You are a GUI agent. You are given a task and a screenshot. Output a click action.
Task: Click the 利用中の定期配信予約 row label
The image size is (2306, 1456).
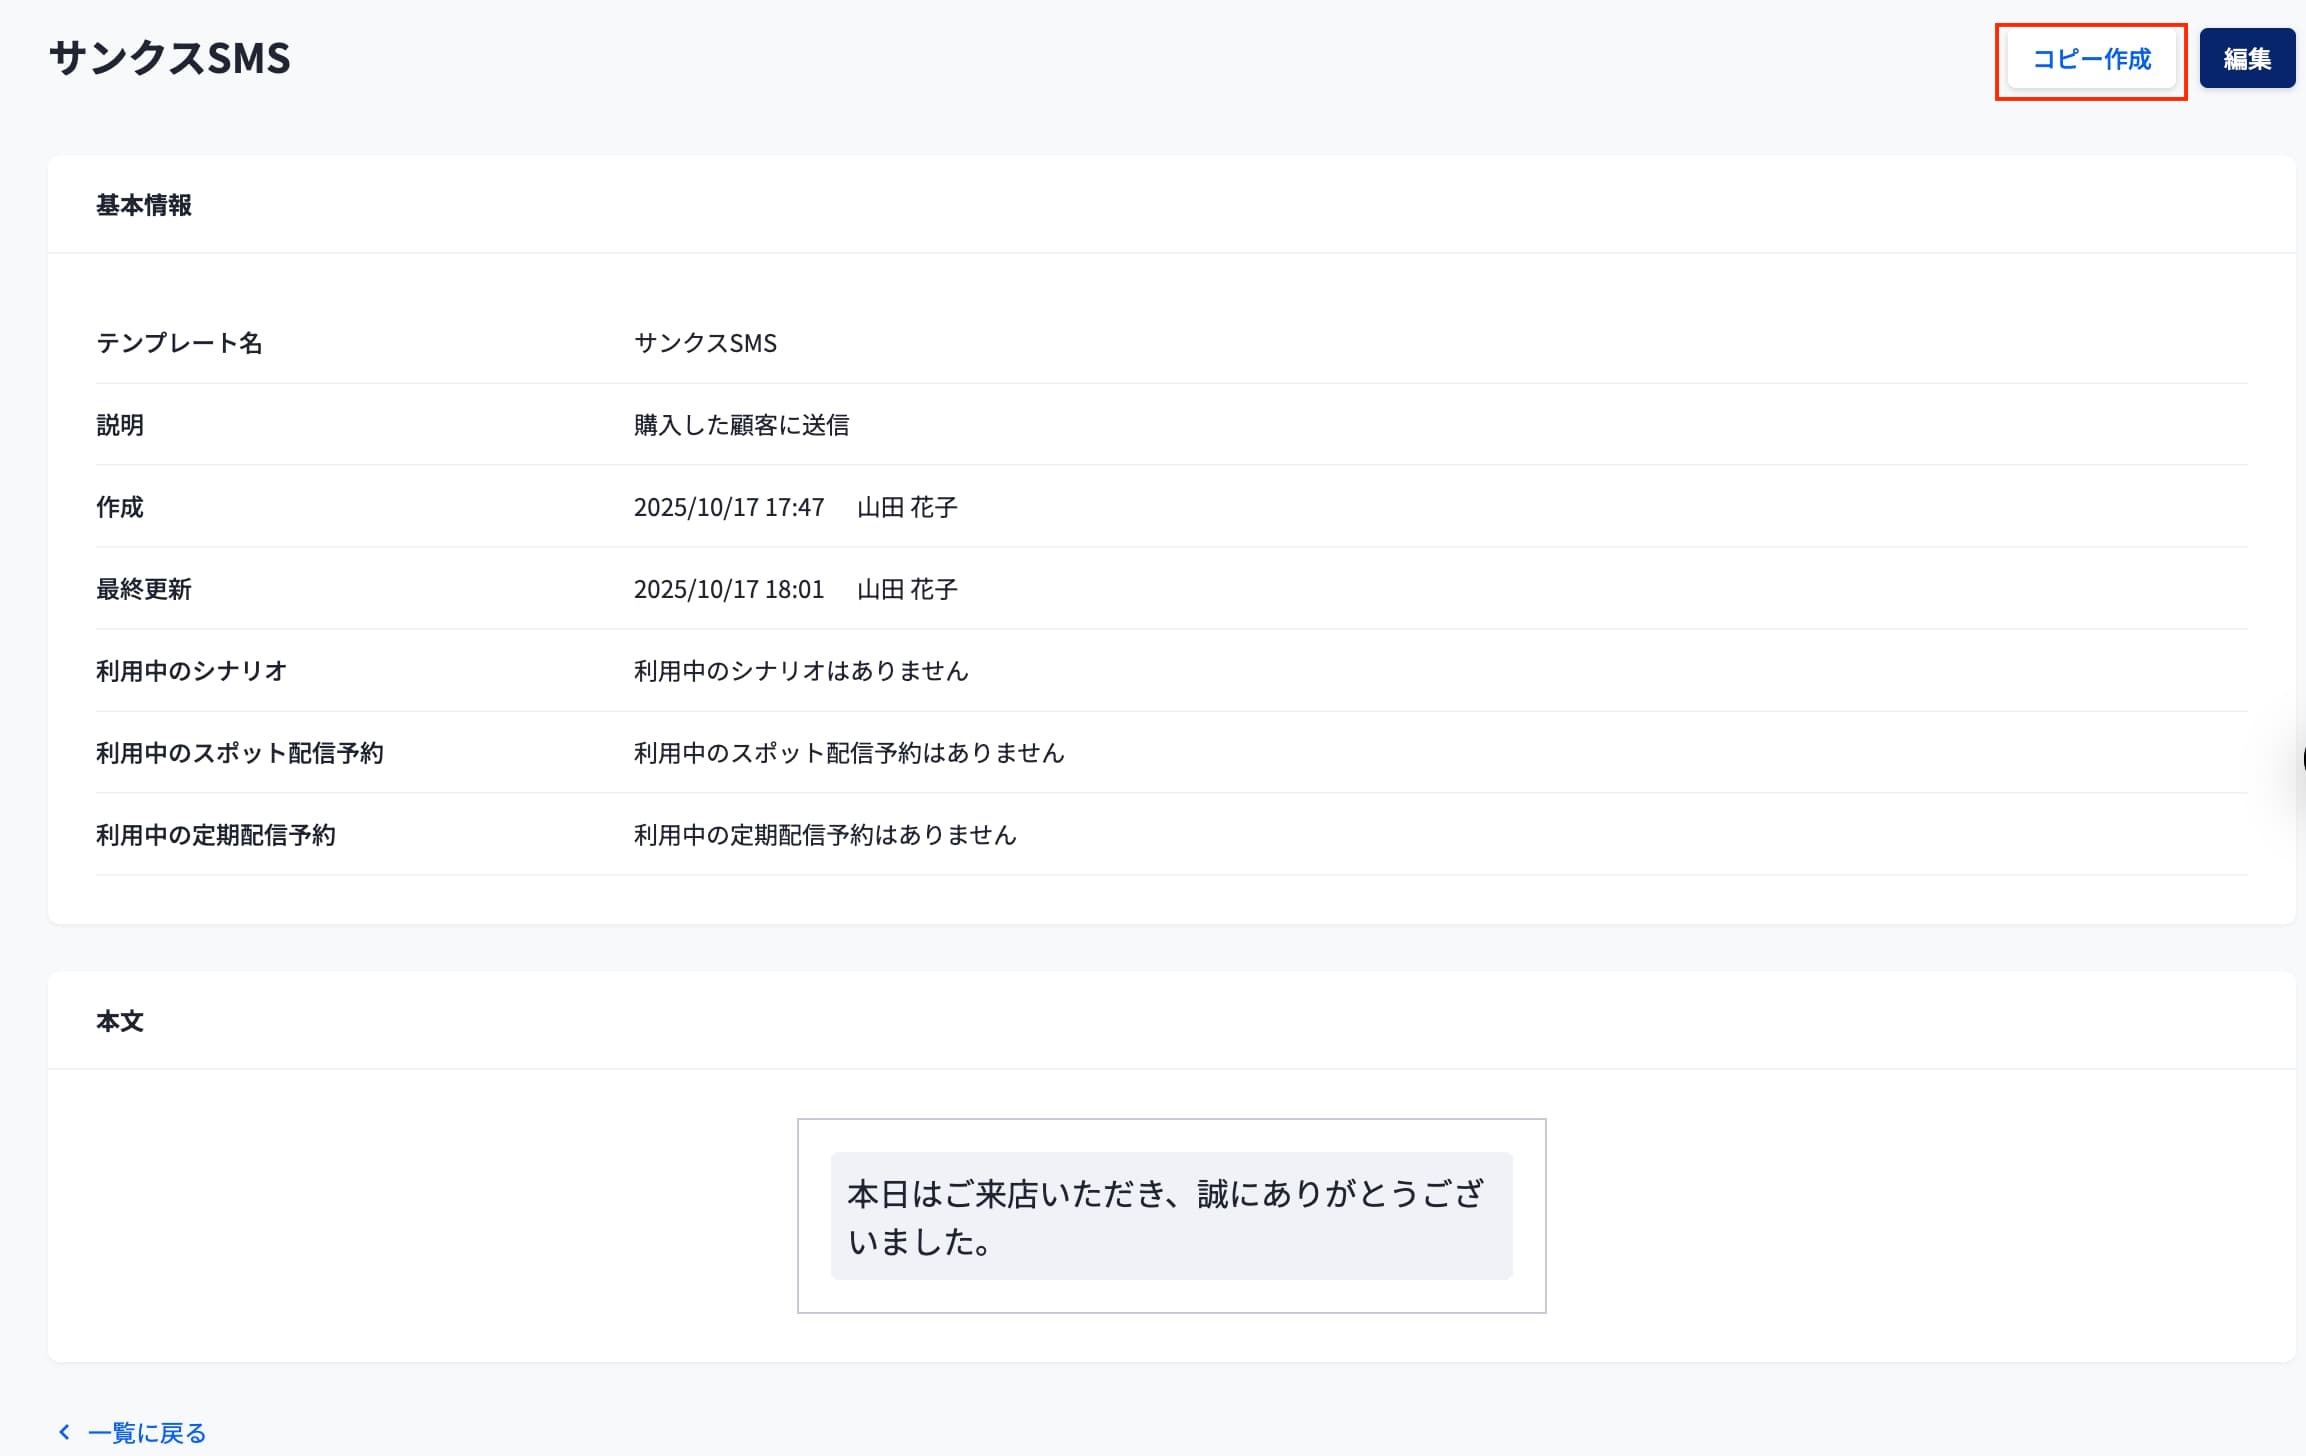click(216, 835)
